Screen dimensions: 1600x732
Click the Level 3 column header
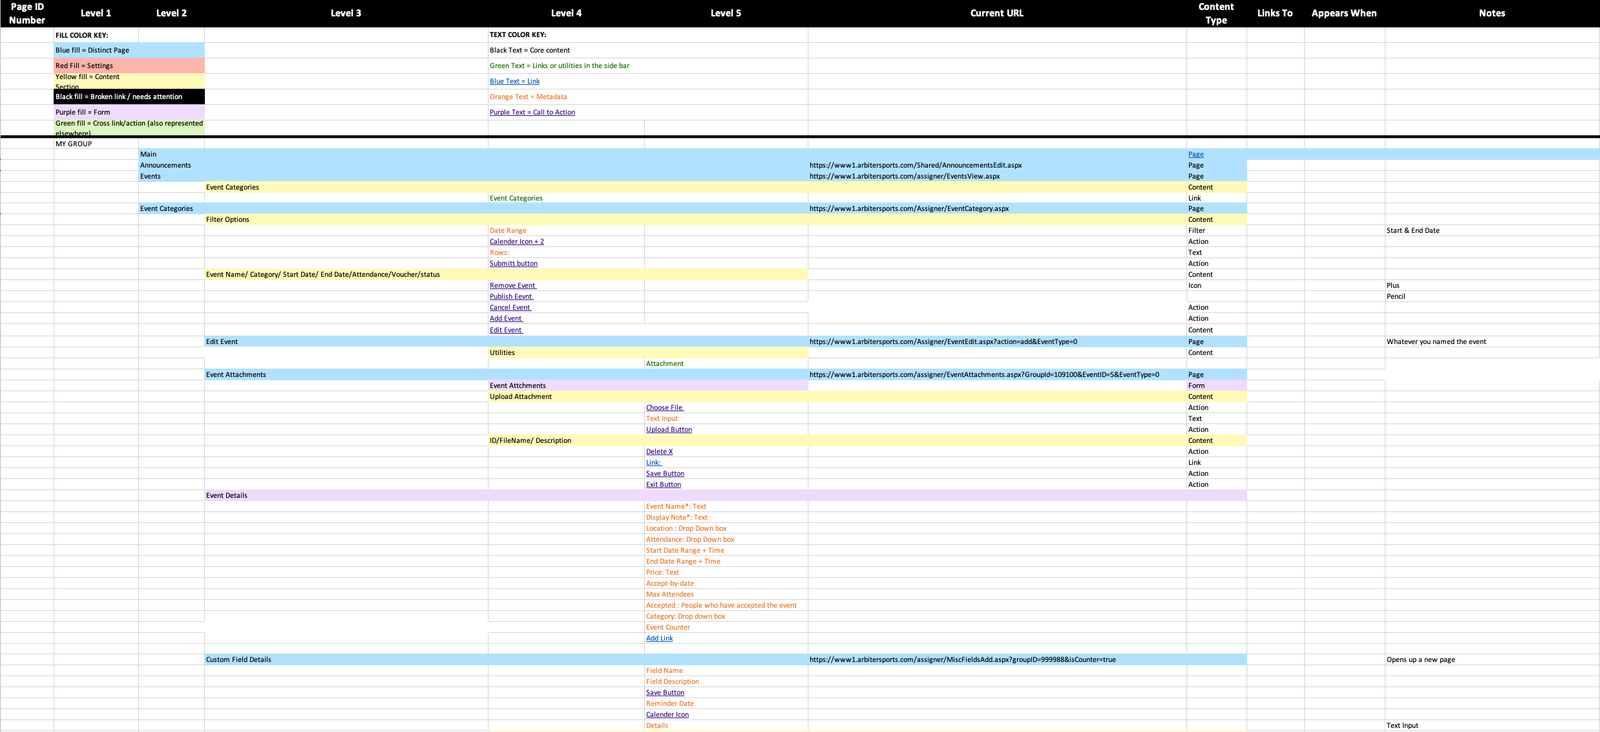pos(346,13)
